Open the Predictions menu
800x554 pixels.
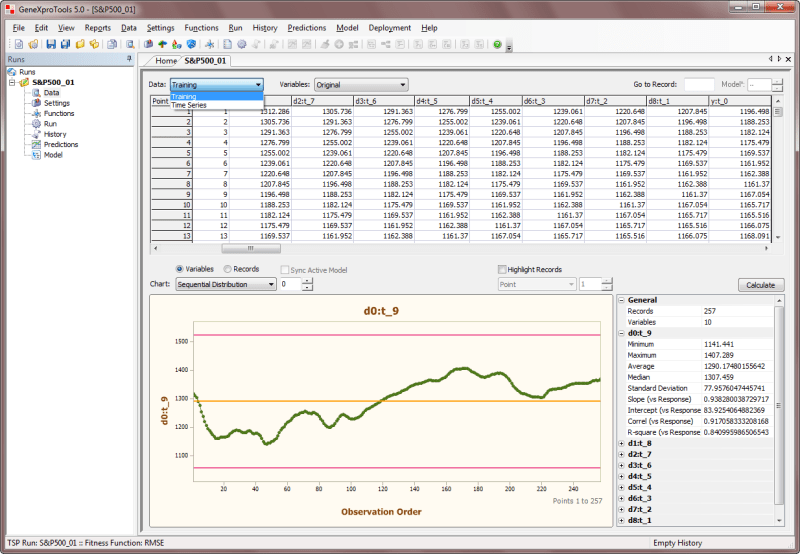tap(307, 28)
